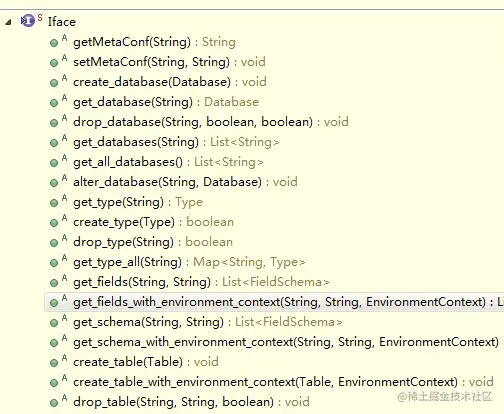504x414 pixels.
Task: Select get_fields(String, String) method
Action: [201, 282]
